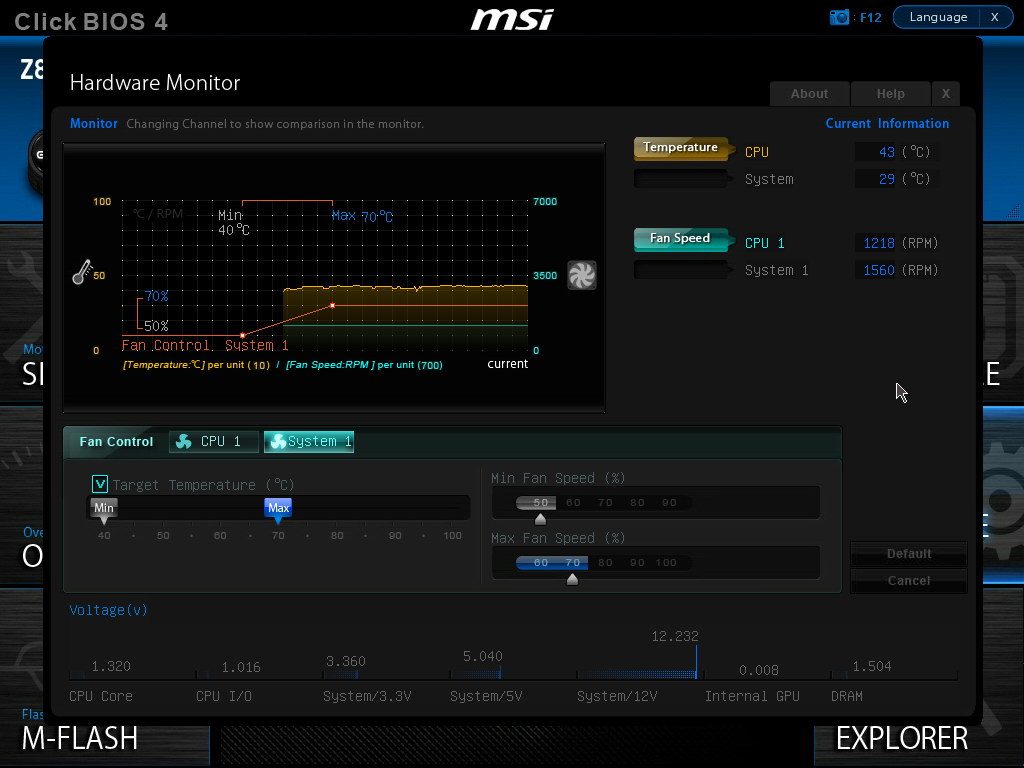Viewport: 1024px width, 768px height.
Task: Click the Current Information heading
Action: [887, 123]
